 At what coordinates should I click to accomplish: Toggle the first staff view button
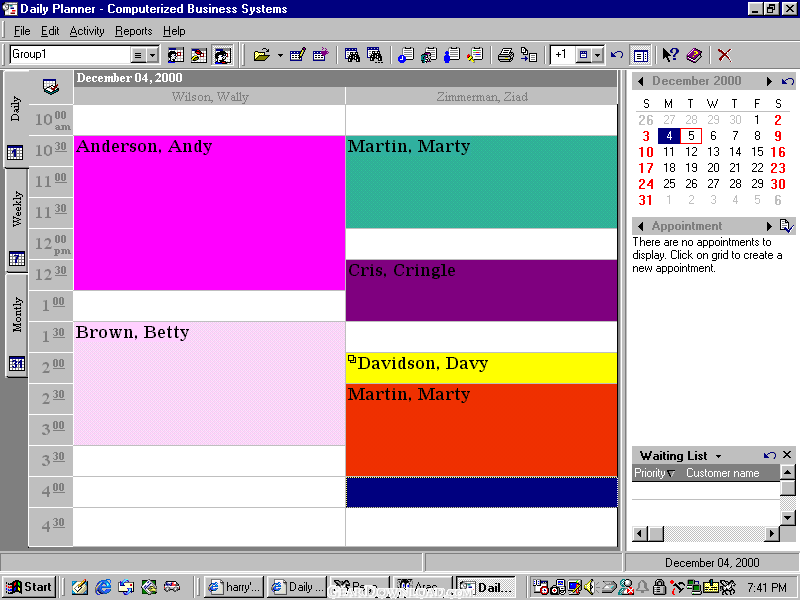176,55
